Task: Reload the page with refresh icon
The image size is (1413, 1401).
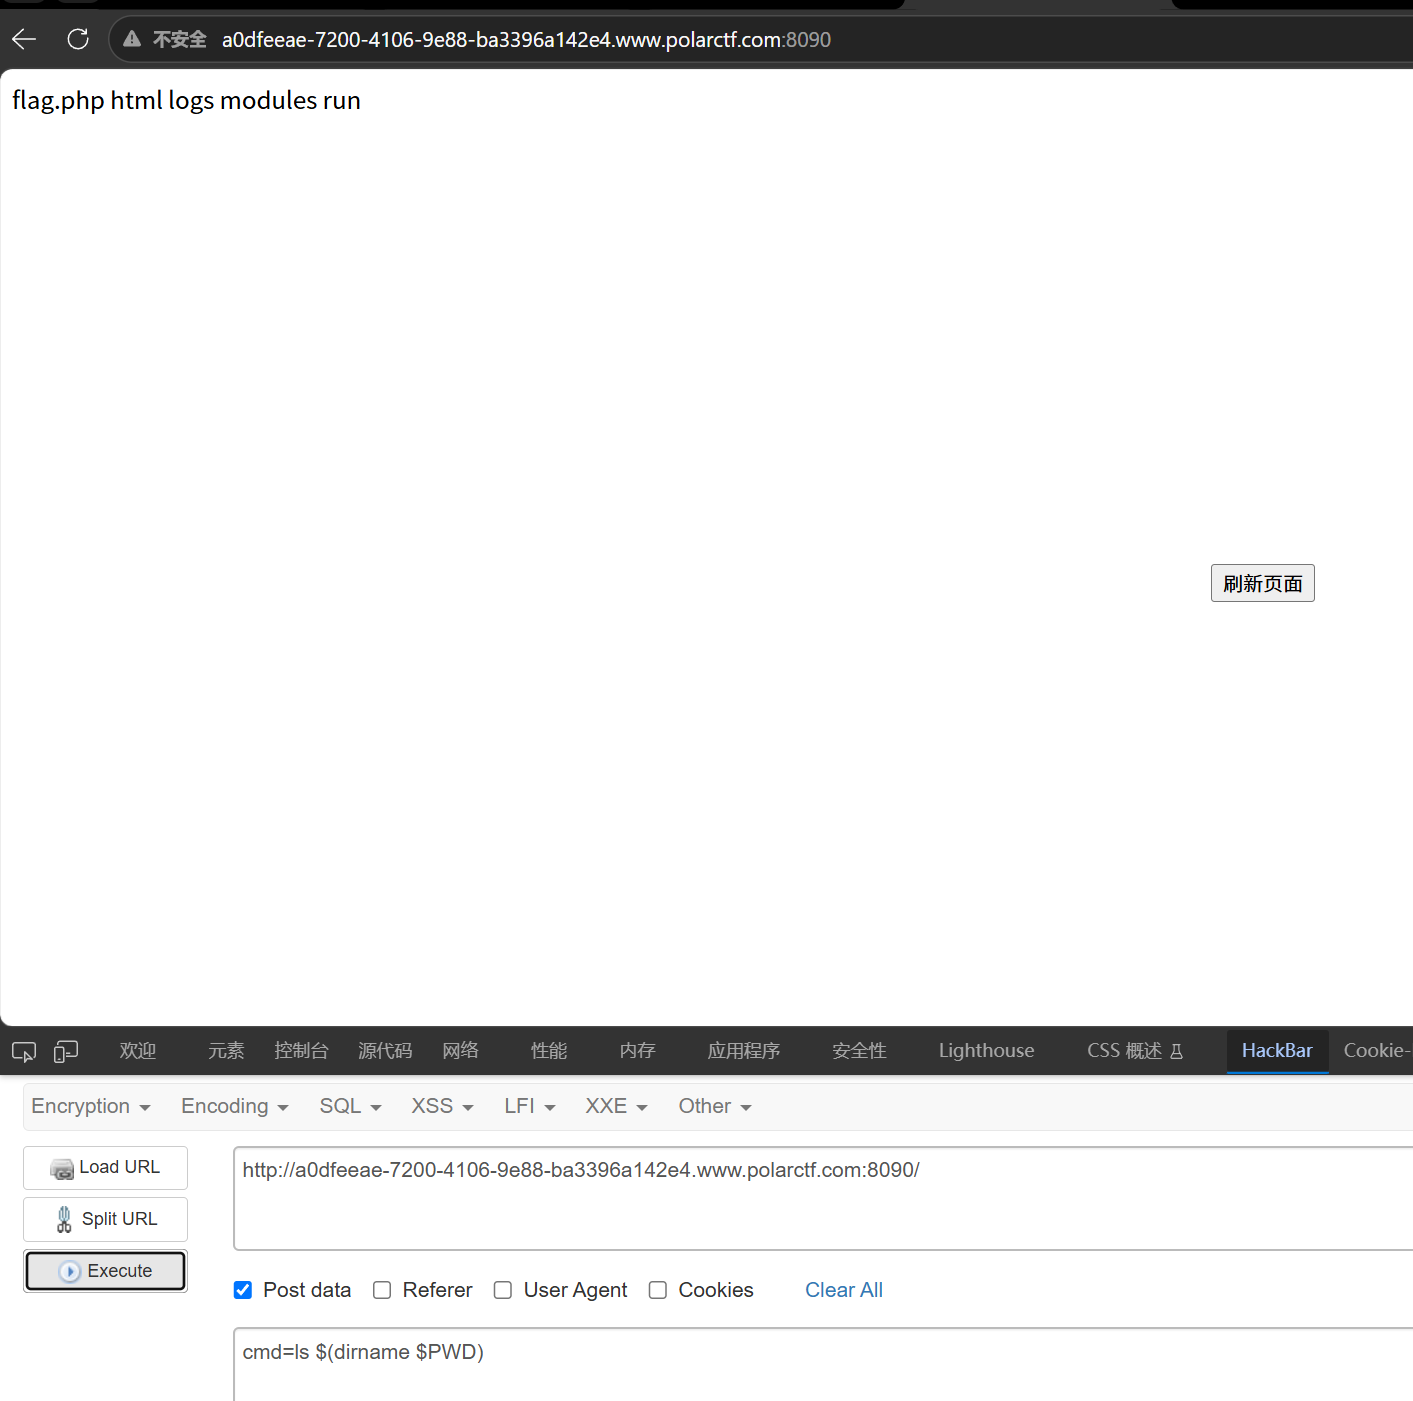Action: 78,39
